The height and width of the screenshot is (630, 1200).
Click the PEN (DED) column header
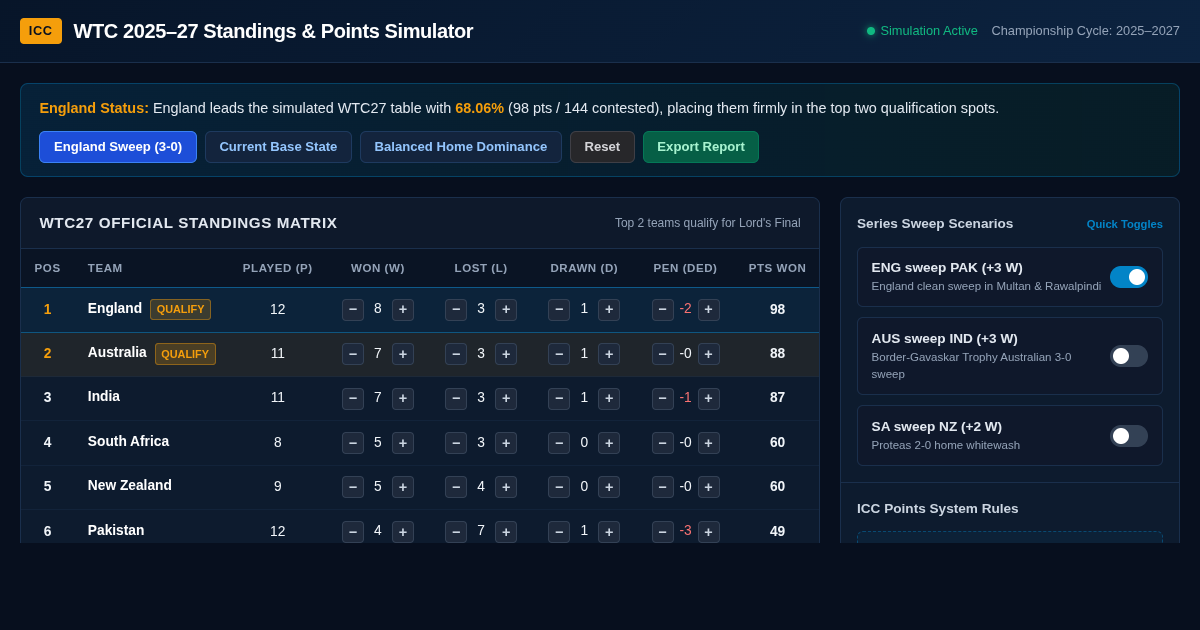[685, 268]
